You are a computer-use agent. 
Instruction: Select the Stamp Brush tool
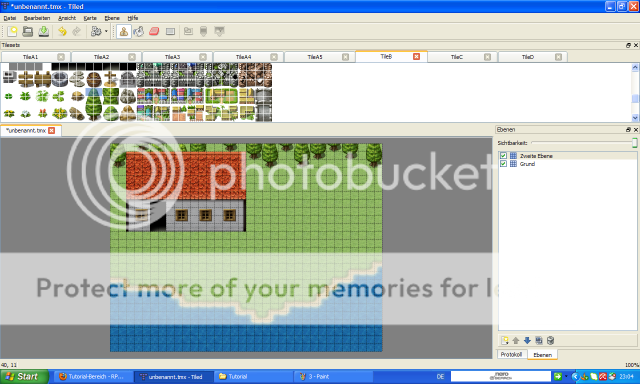[124, 31]
